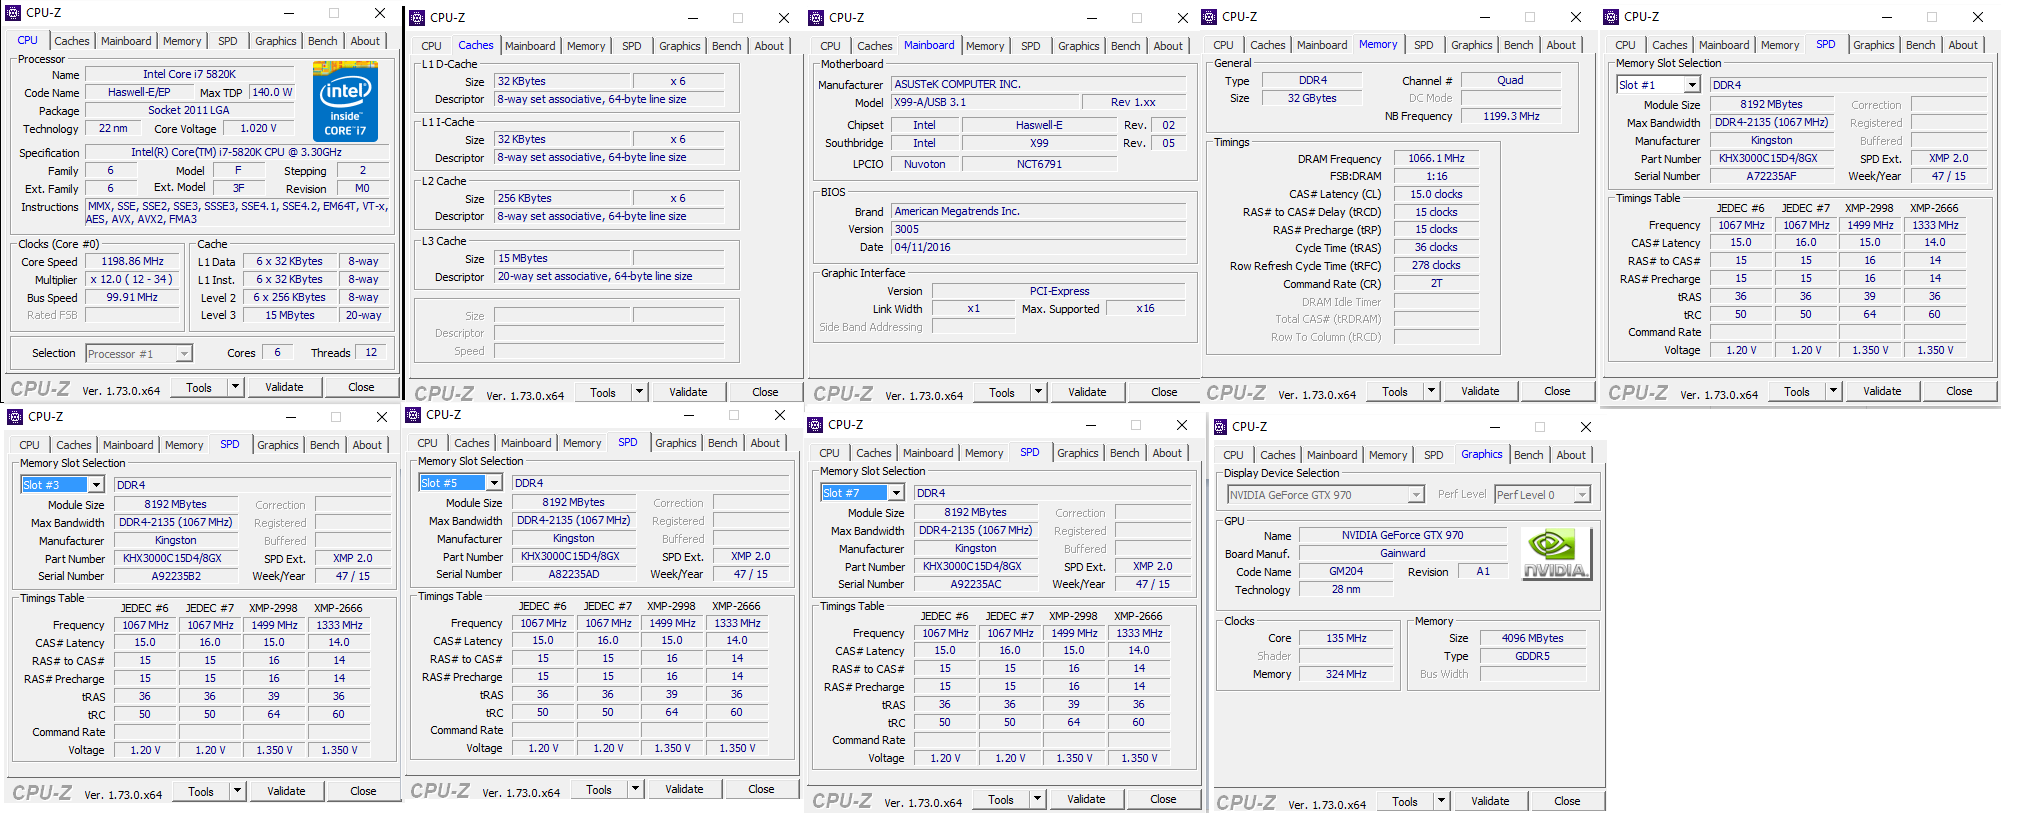
Task: Click Tools button in Slot #3 window
Action: 201,791
